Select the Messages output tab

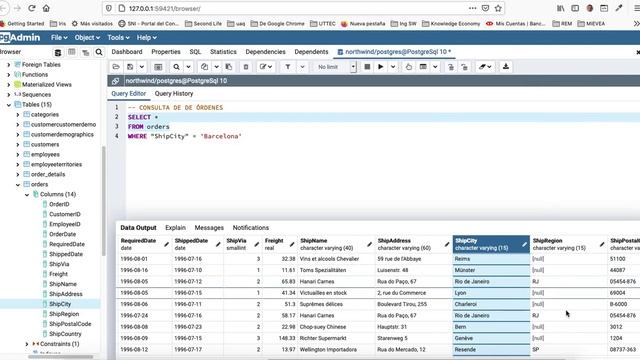tap(209, 228)
